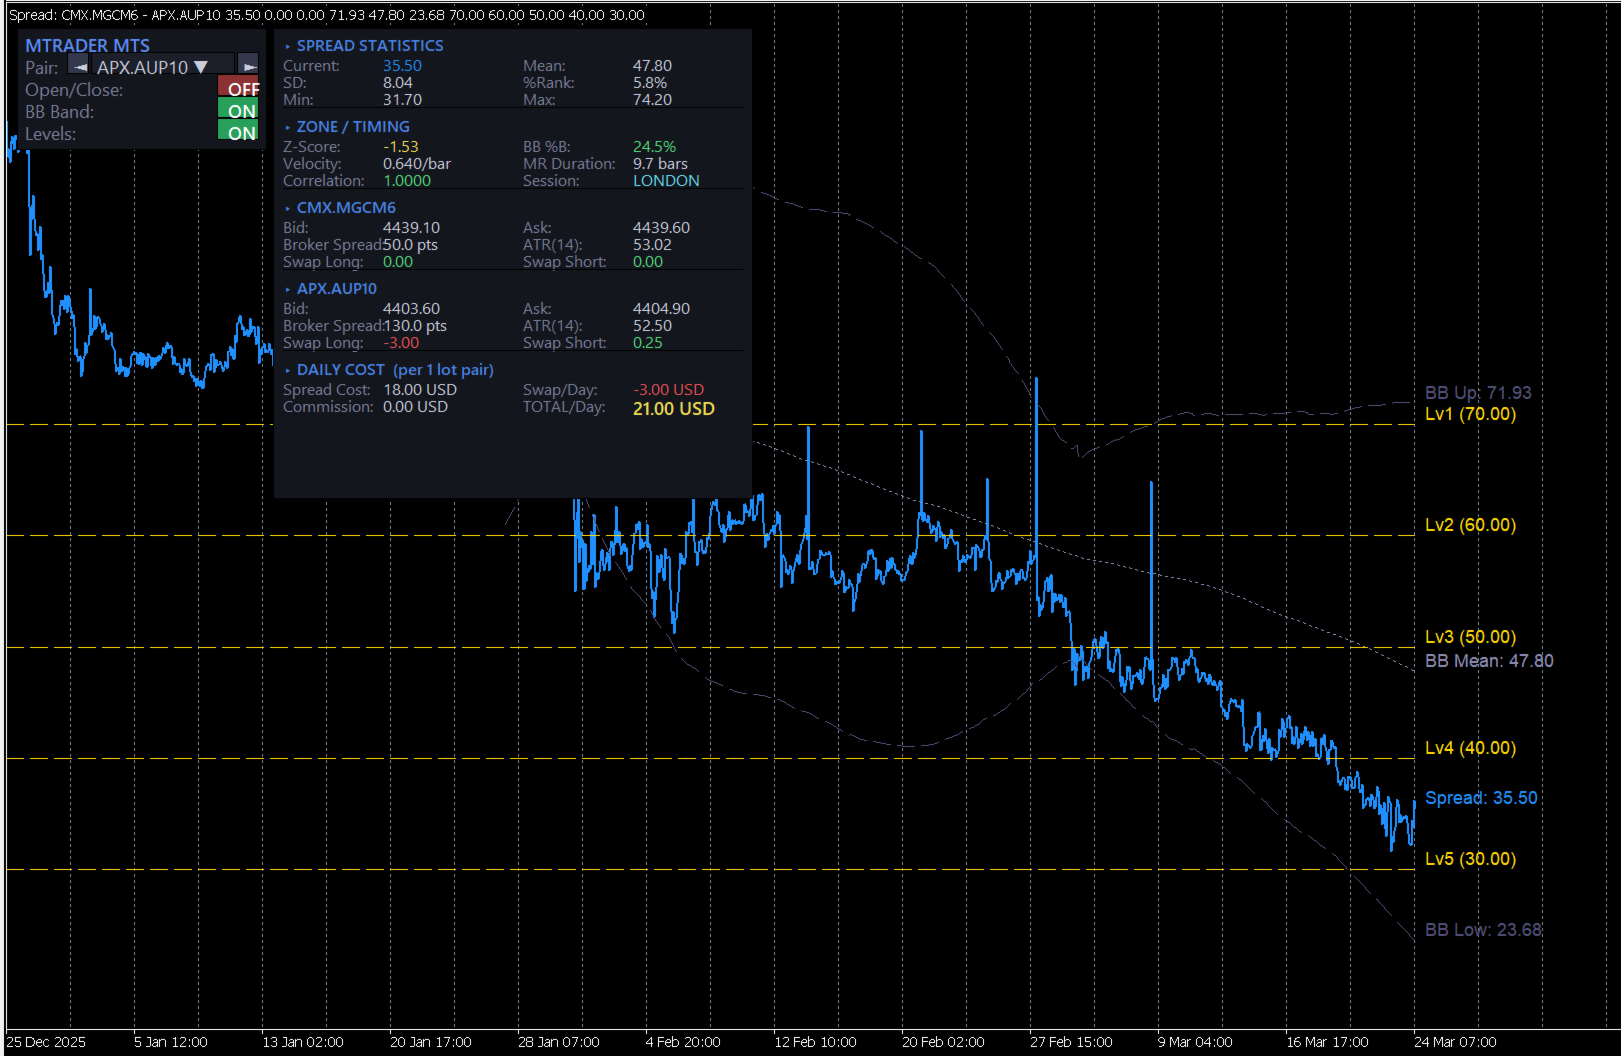Click the 9 Mar 04:00 time axis label
The height and width of the screenshot is (1056, 1621).
[x=1195, y=1042]
